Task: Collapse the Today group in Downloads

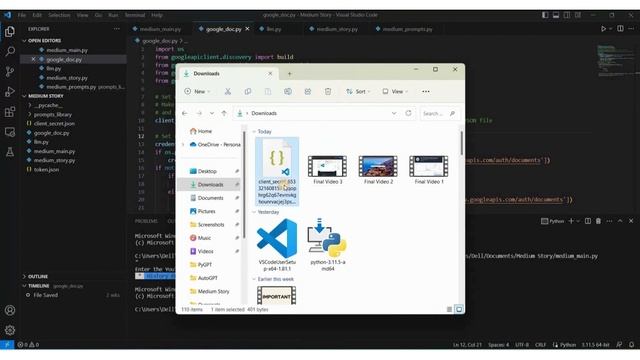Action: pos(254,131)
